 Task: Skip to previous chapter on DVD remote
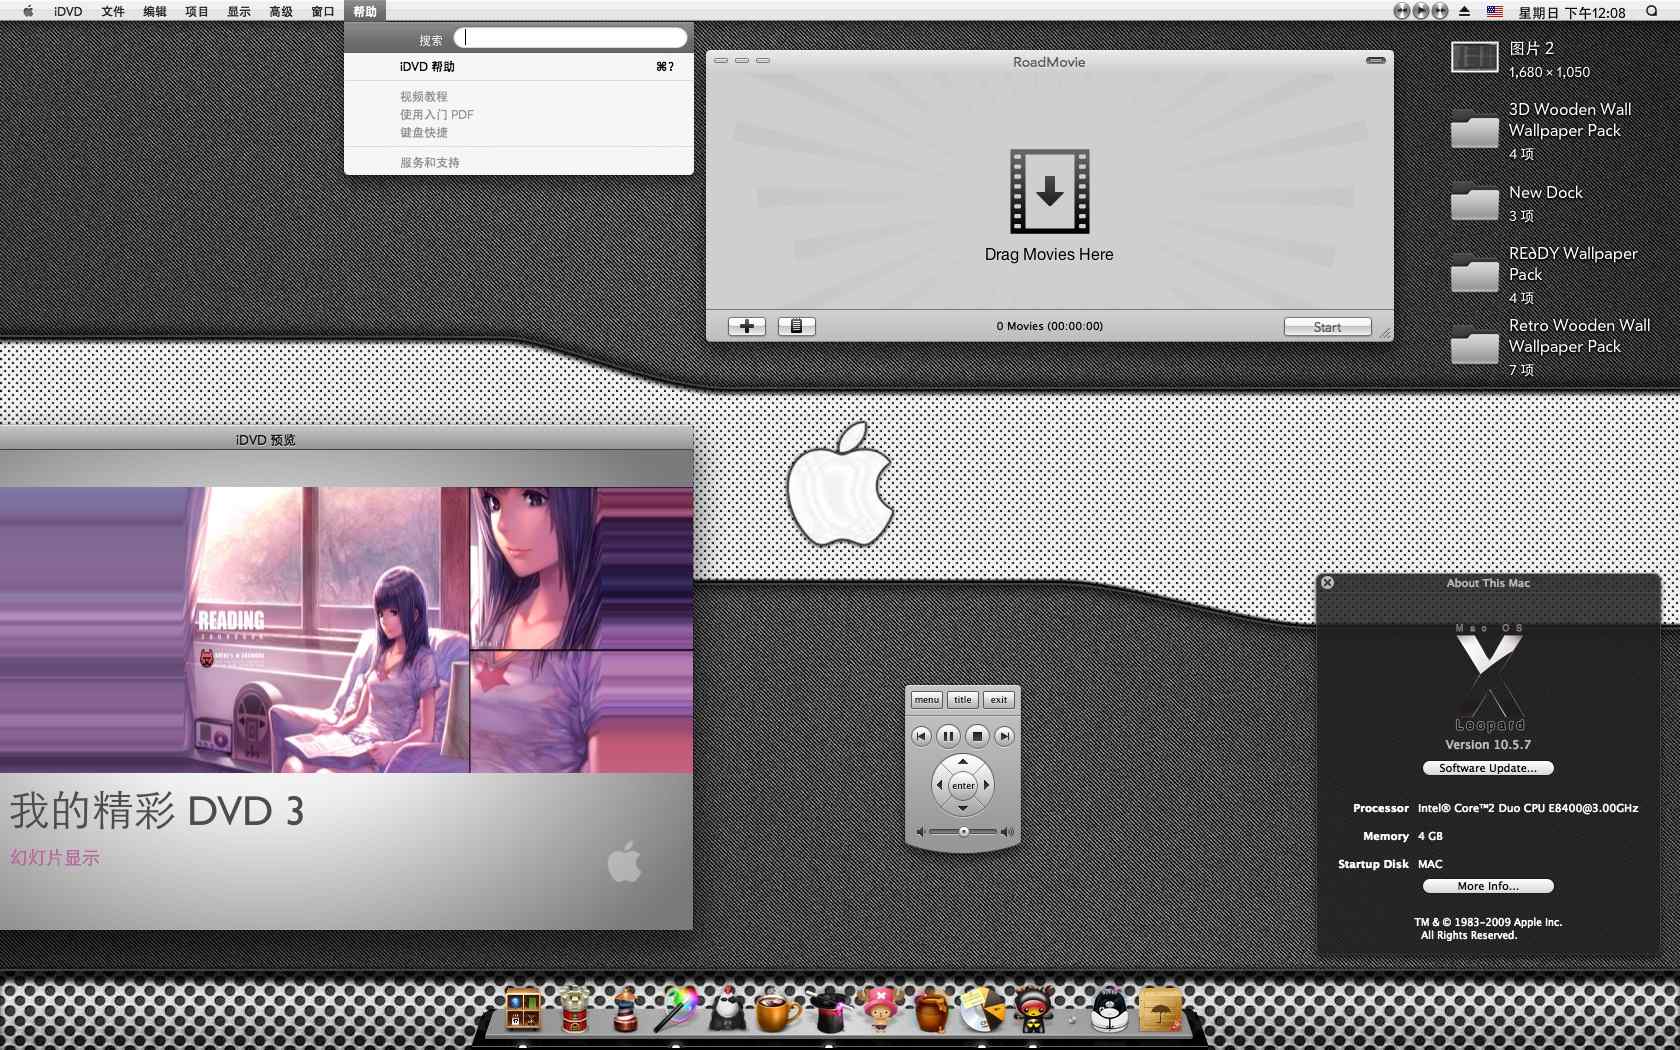coord(921,736)
